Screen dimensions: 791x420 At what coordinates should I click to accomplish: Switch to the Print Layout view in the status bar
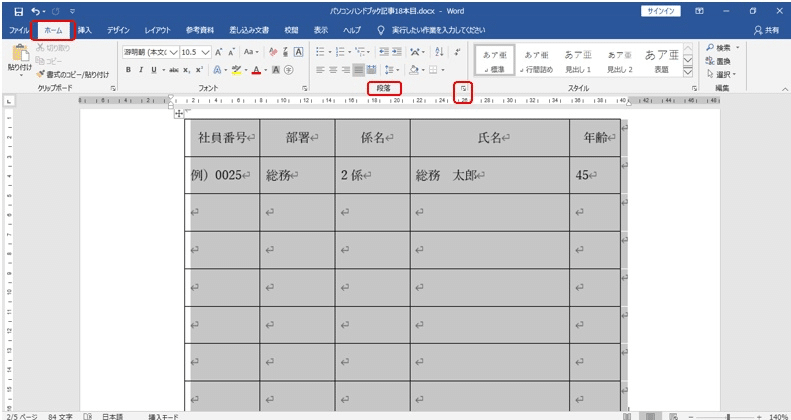(x=651, y=417)
